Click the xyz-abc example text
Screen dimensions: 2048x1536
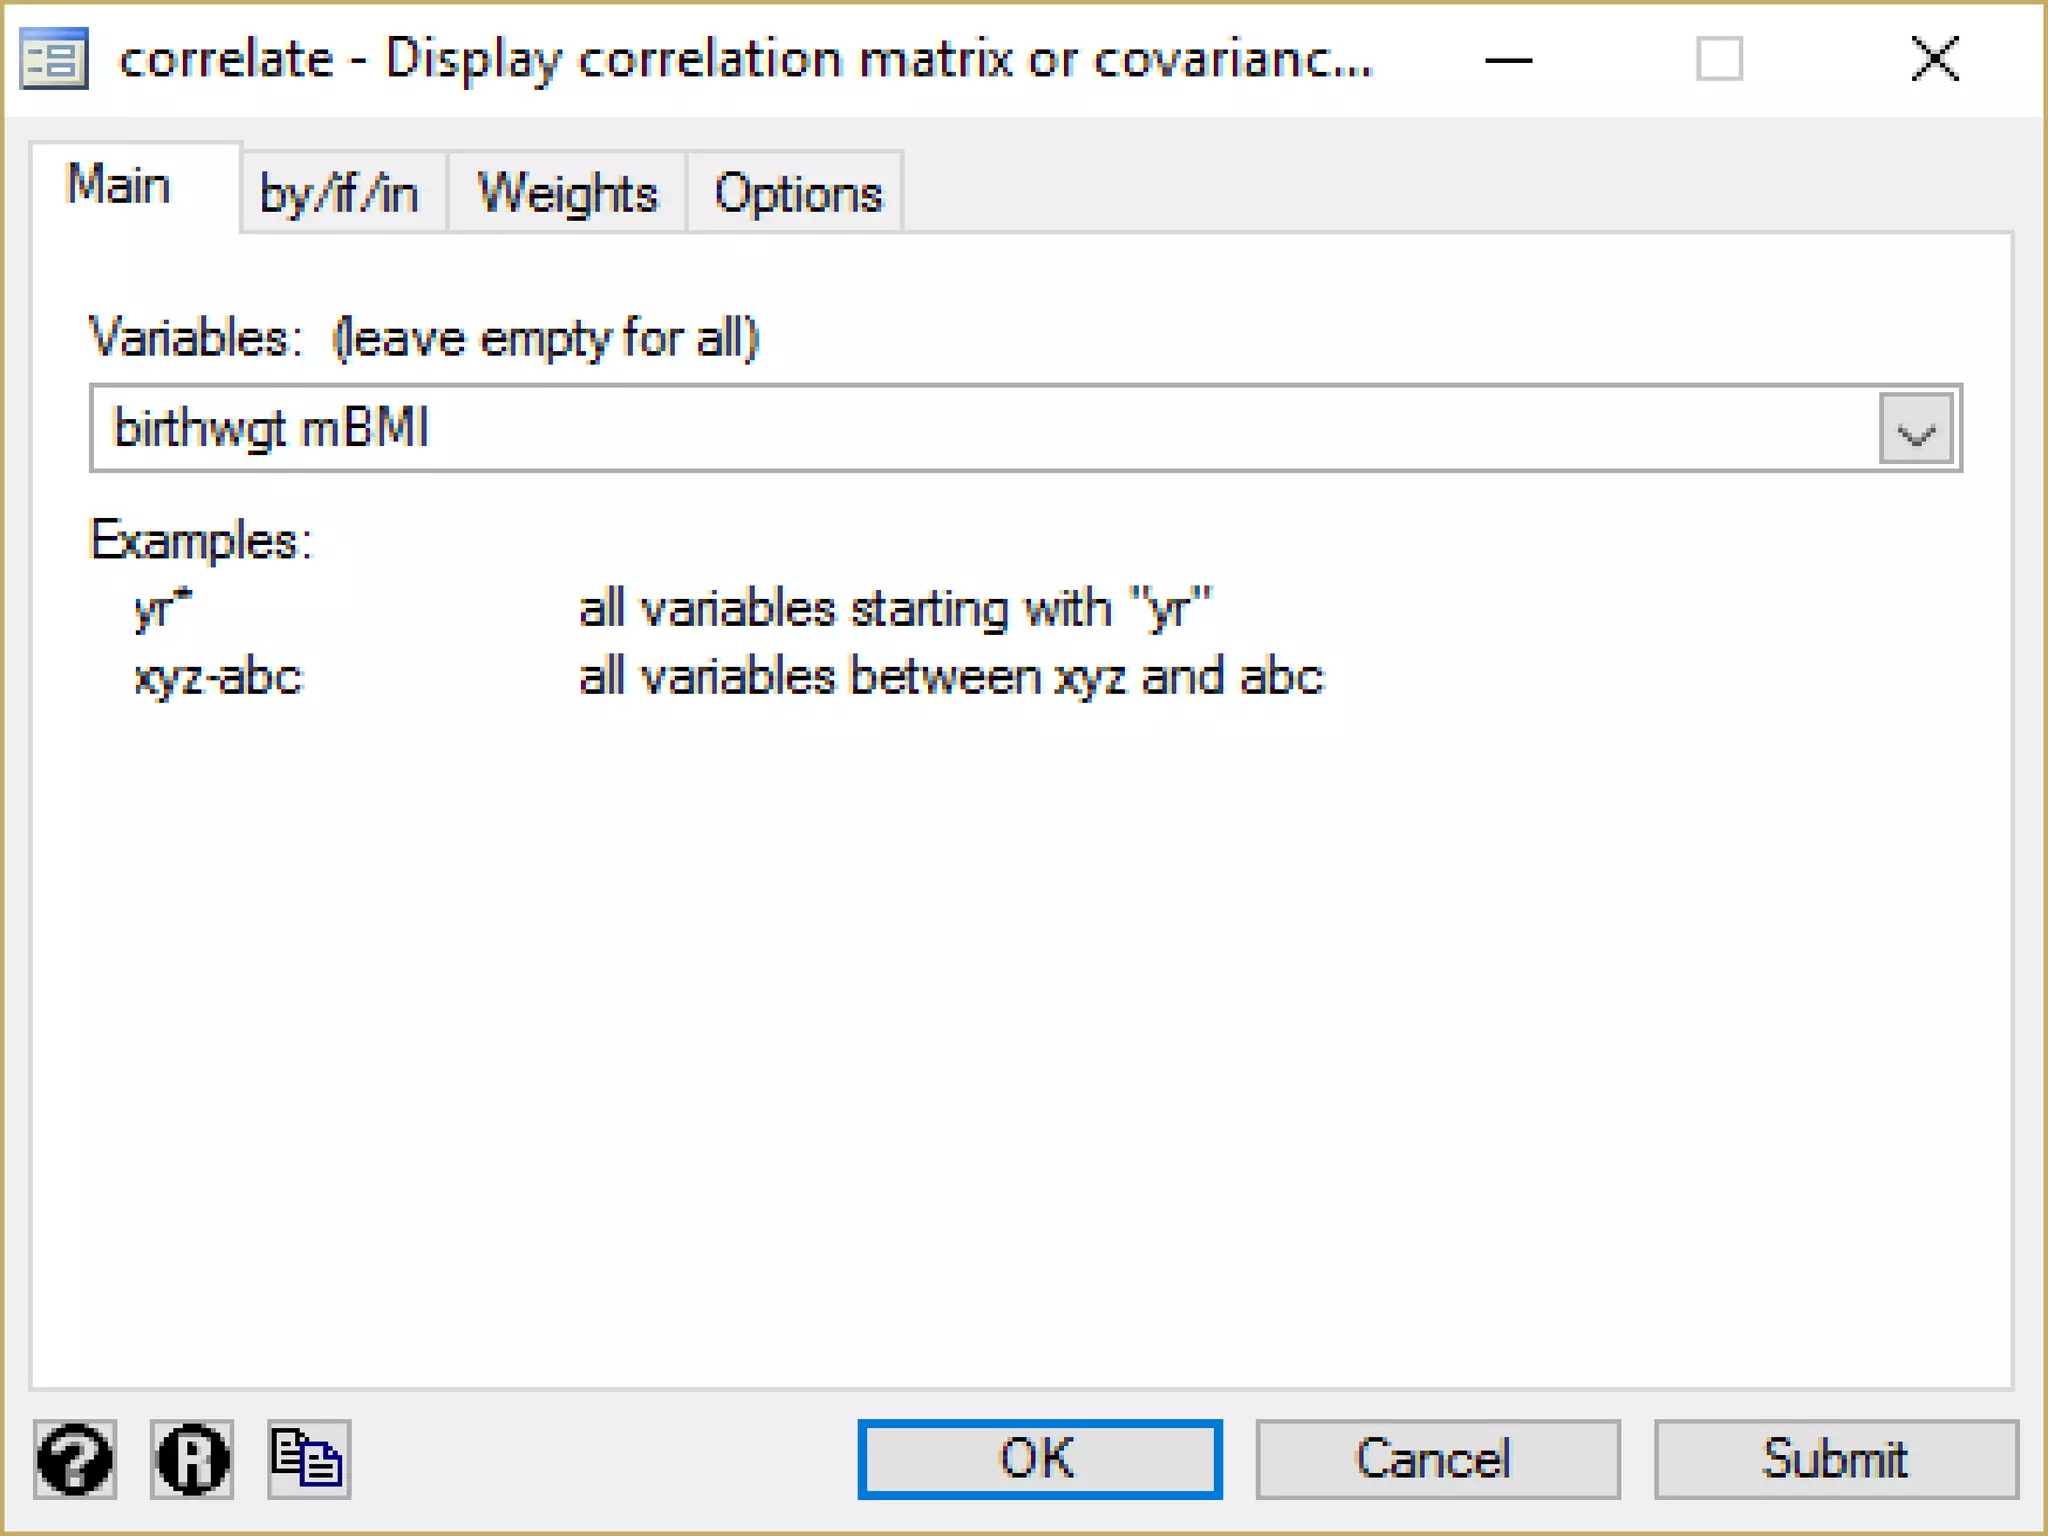(x=218, y=677)
